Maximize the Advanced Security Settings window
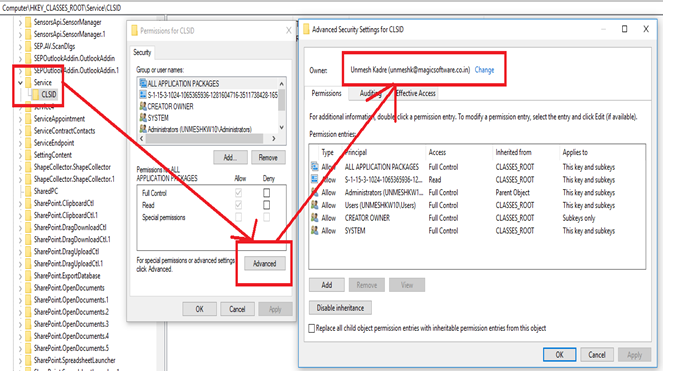The height and width of the screenshot is (374, 694). click(x=625, y=29)
